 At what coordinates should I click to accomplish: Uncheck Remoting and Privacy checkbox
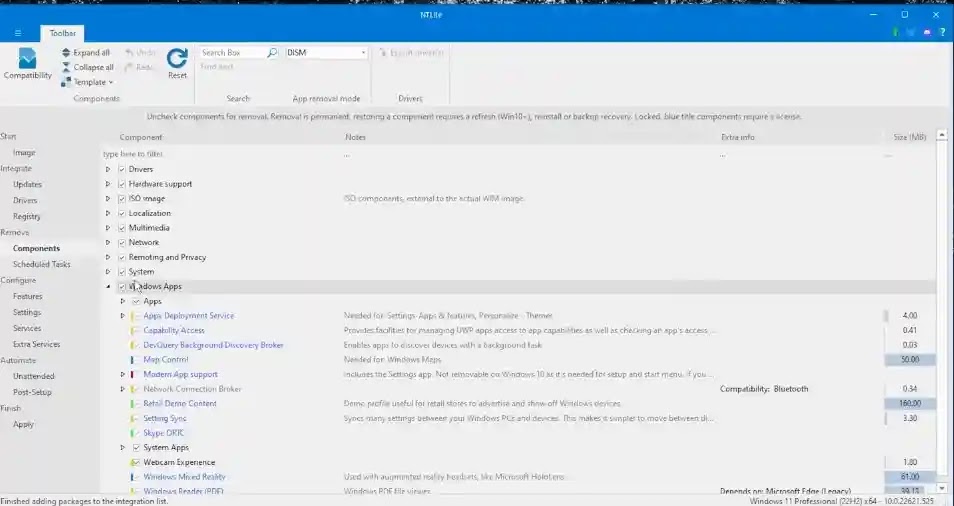(122, 257)
